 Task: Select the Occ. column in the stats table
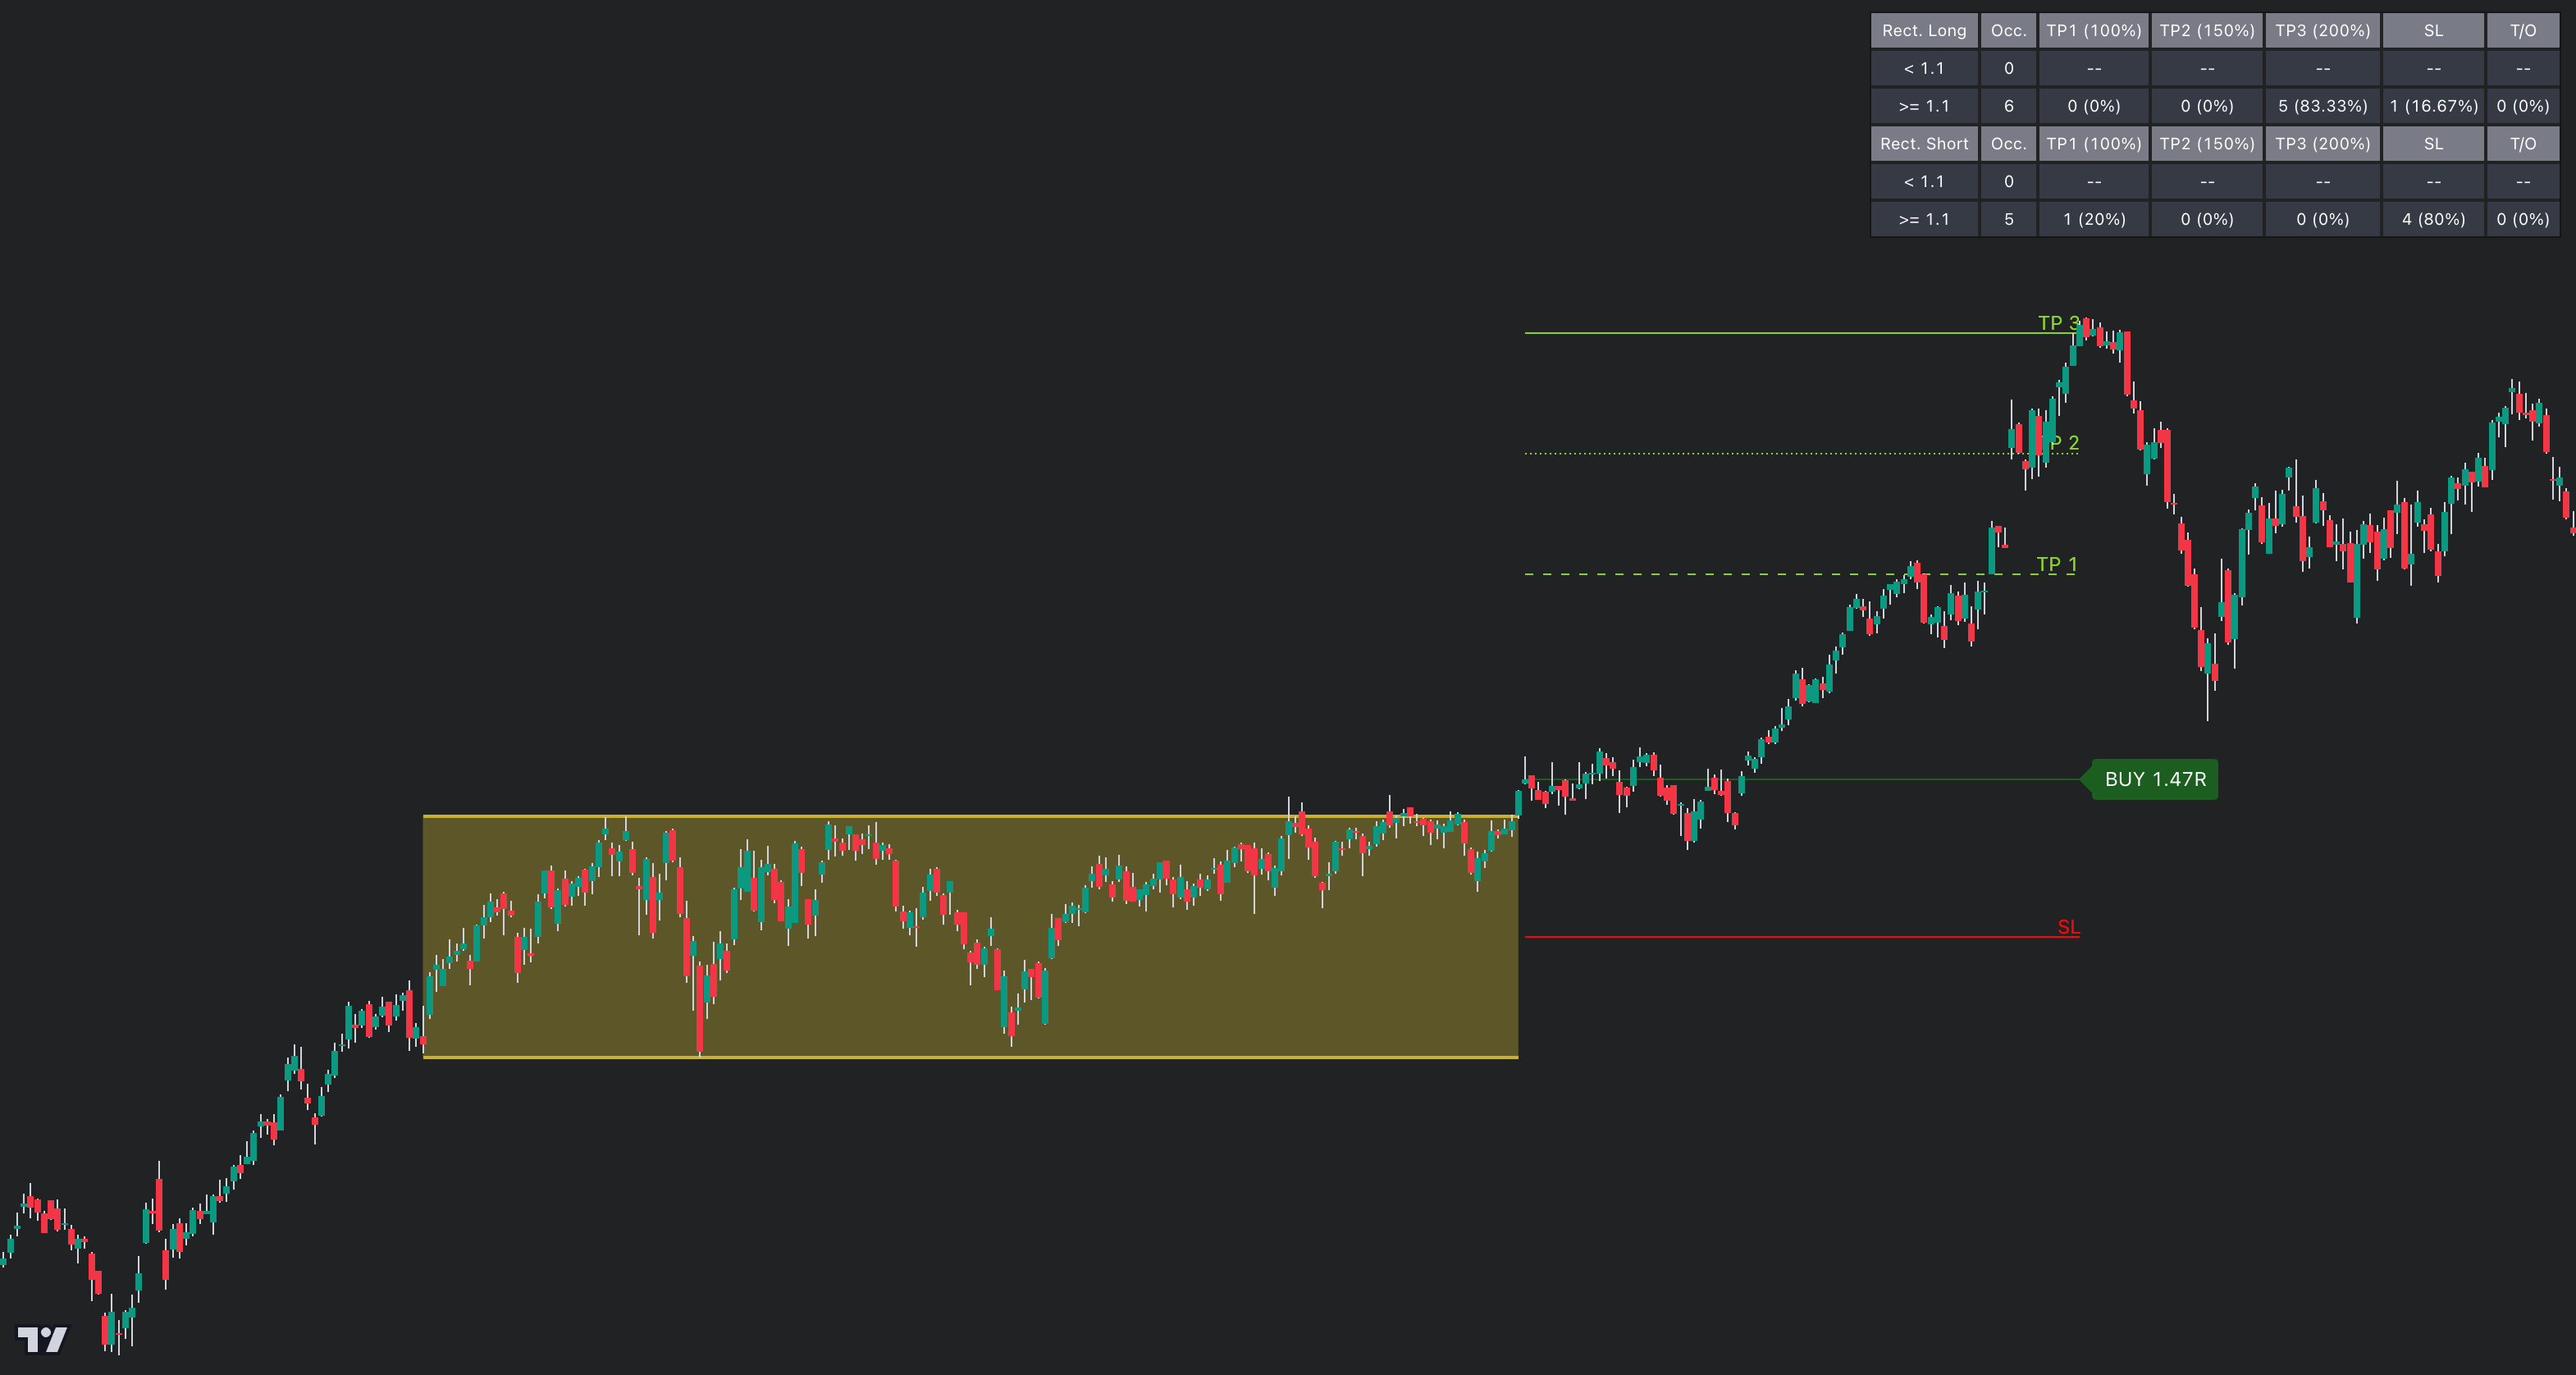coord(2008,30)
